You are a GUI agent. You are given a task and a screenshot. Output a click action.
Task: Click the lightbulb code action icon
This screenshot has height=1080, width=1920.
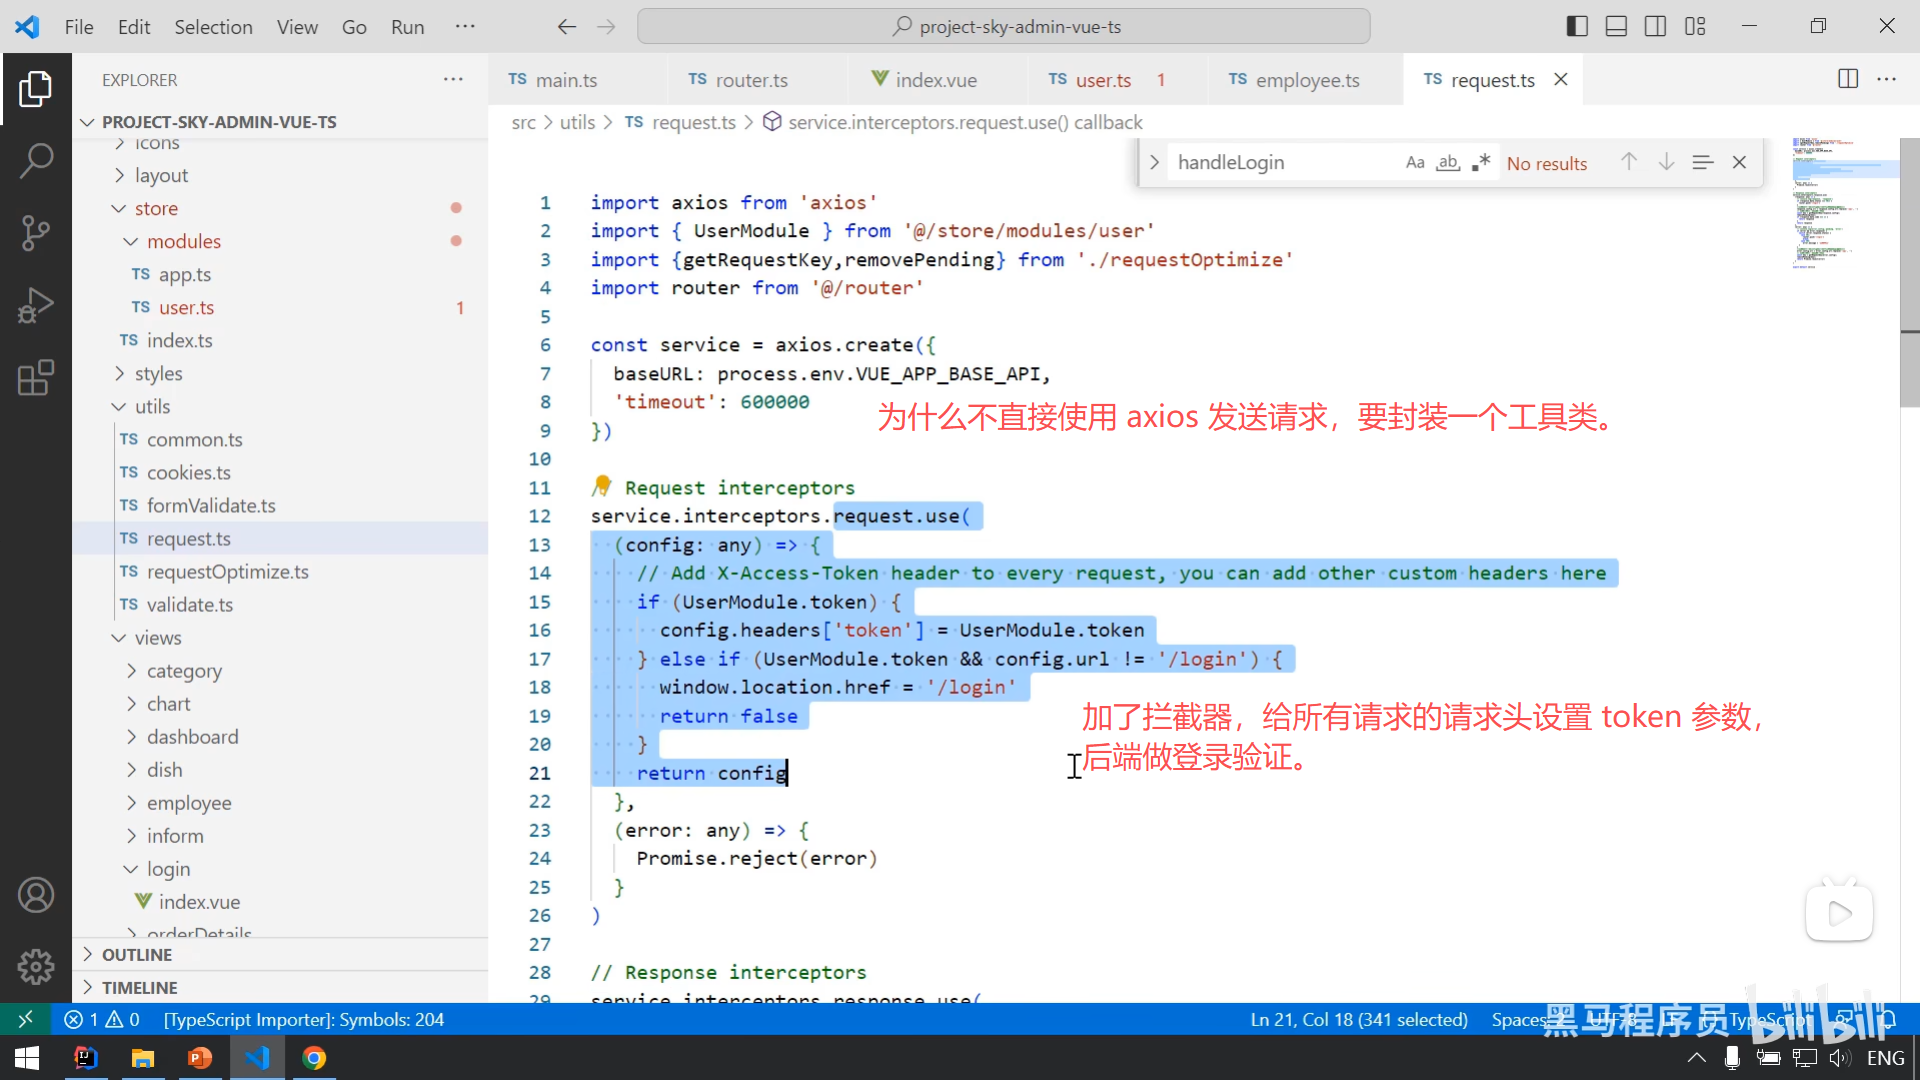click(601, 486)
